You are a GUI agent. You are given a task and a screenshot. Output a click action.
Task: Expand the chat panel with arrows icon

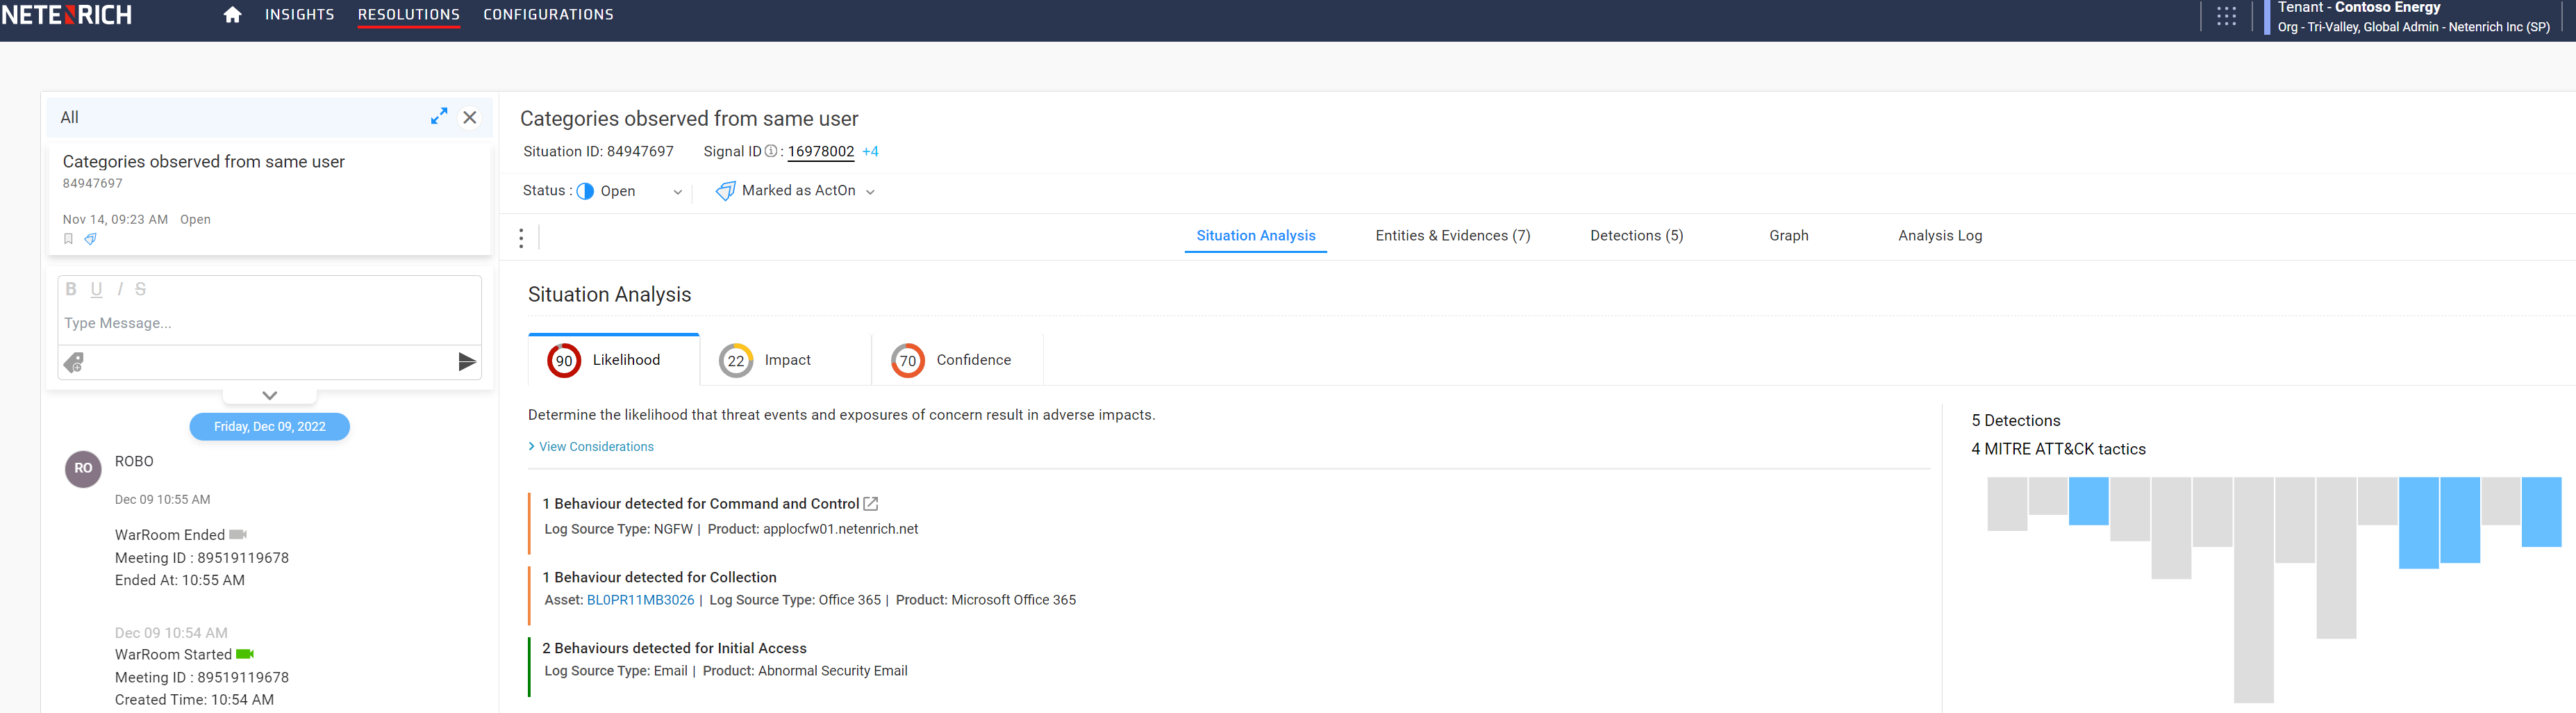(x=438, y=117)
